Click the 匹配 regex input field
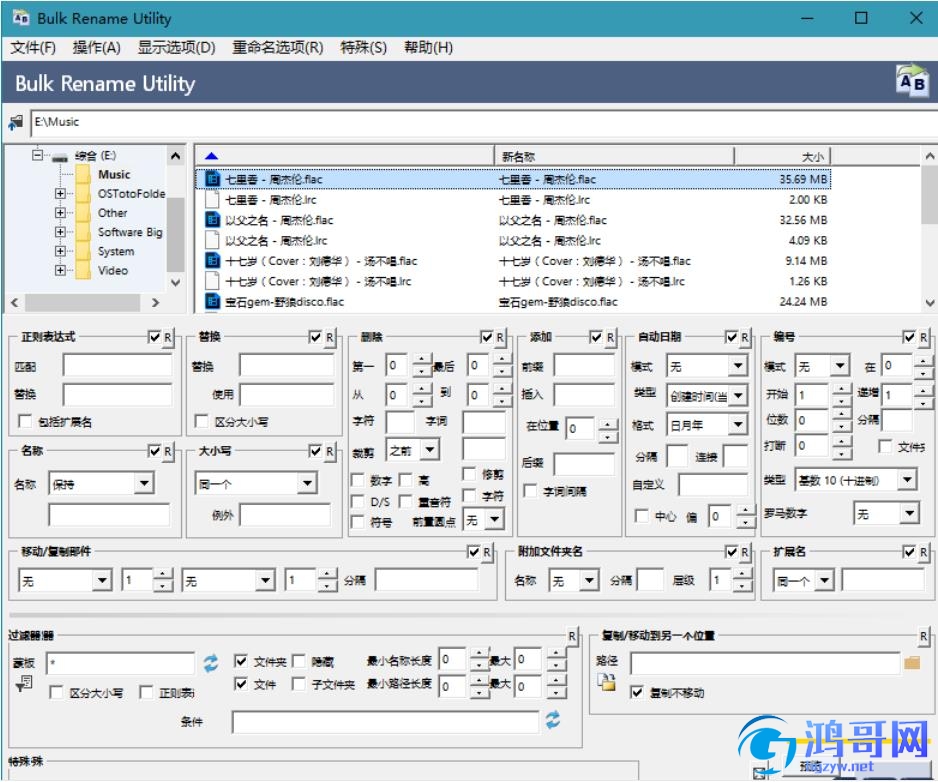This screenshot has height=782, width=938. (x=118, y=365)
